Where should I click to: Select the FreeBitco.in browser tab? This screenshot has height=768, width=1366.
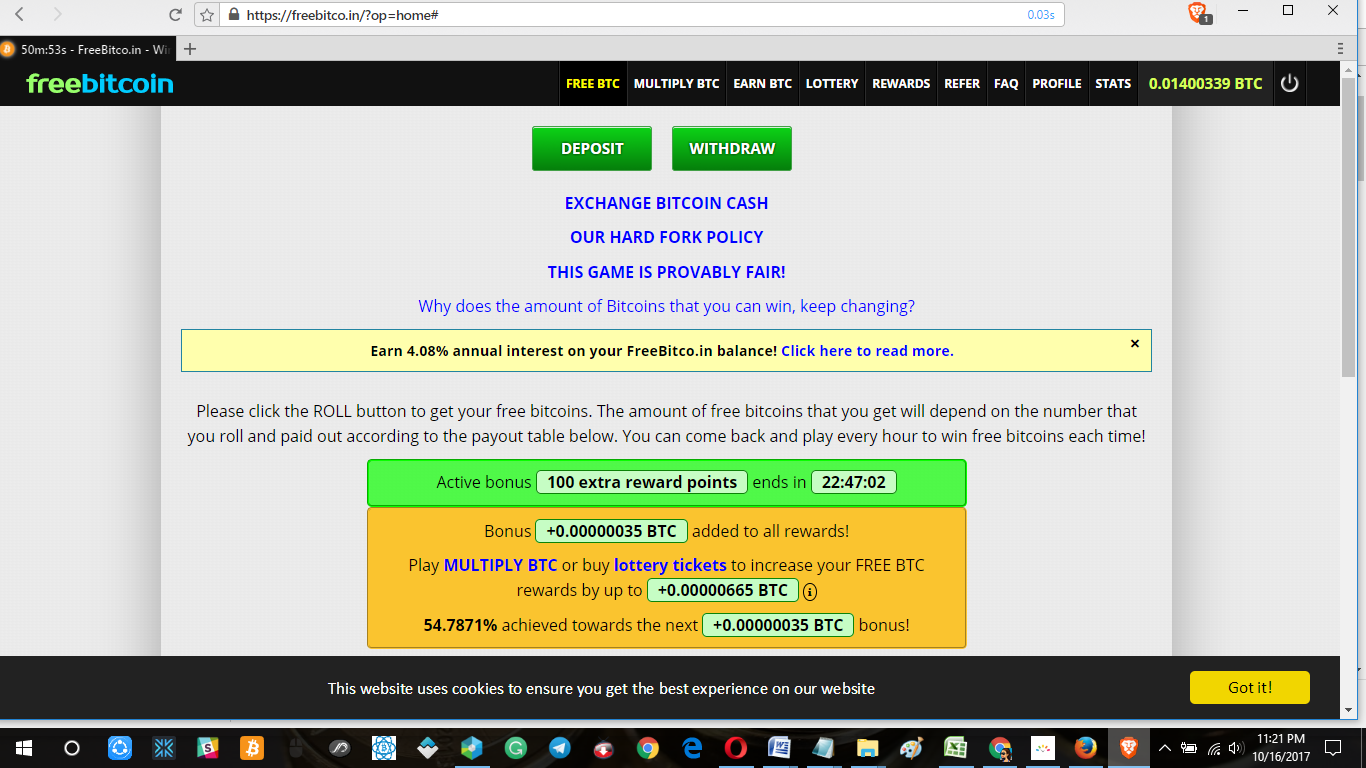tap(90, 49)
